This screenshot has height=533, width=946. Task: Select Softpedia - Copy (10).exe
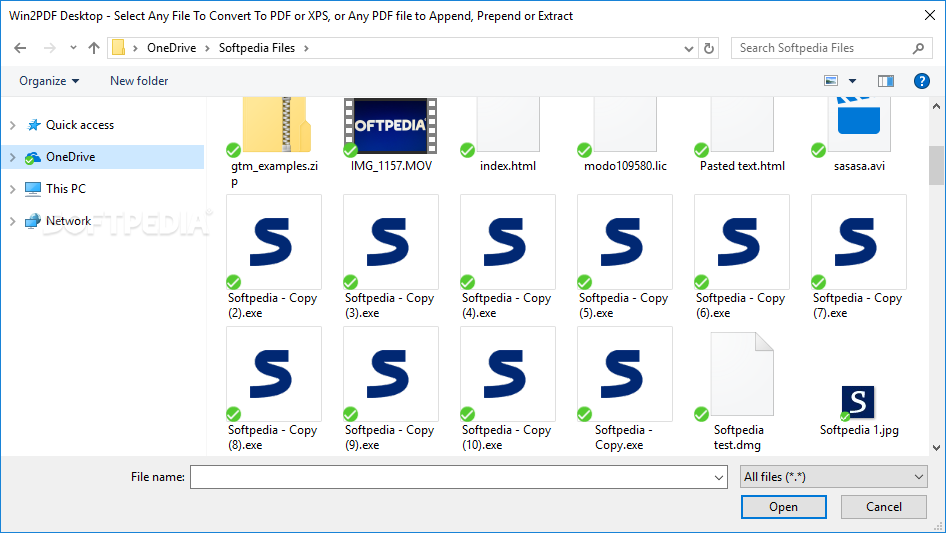[x=508, y=389]
